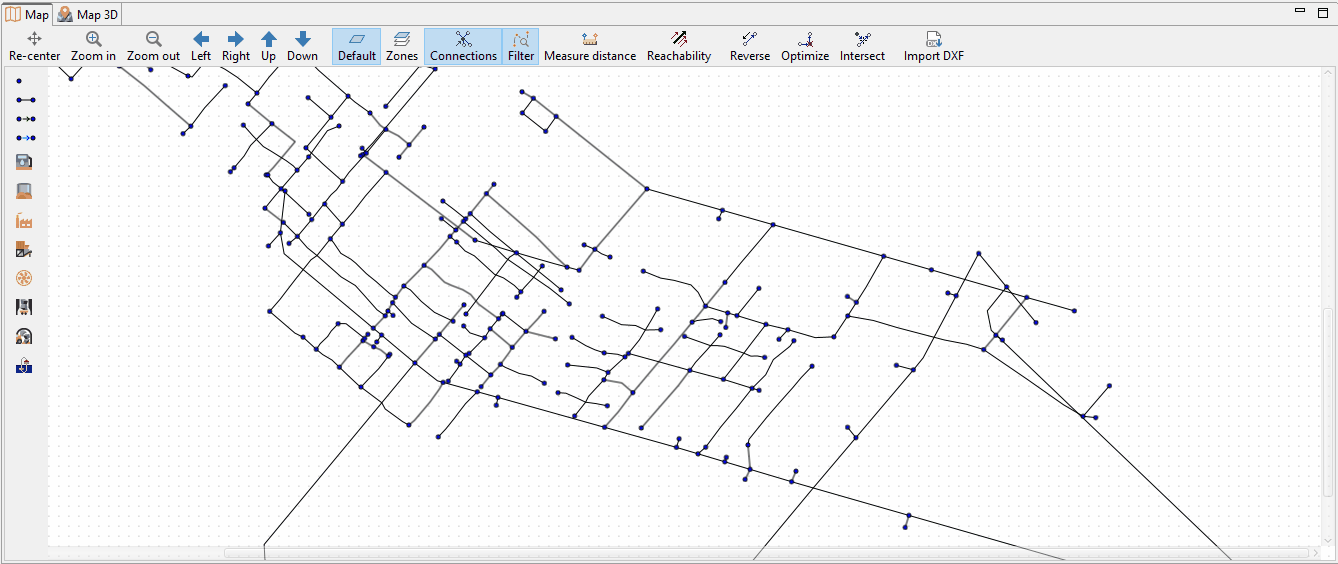Image resolution: width=1338 pixels, height=564 pixels.
Task: Toggle the Zones view
Action: click(402, 47)
